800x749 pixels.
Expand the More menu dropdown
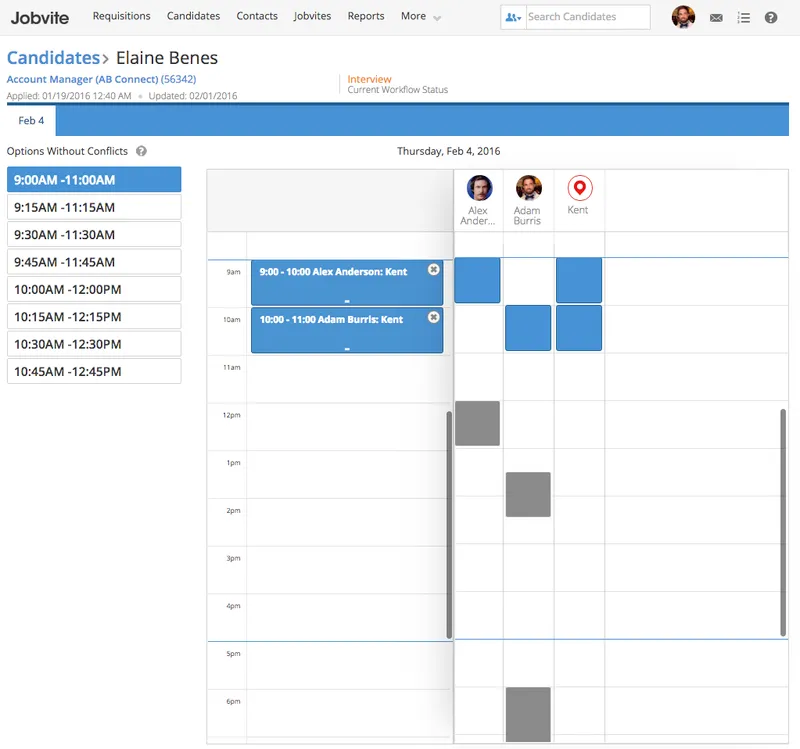420,16
